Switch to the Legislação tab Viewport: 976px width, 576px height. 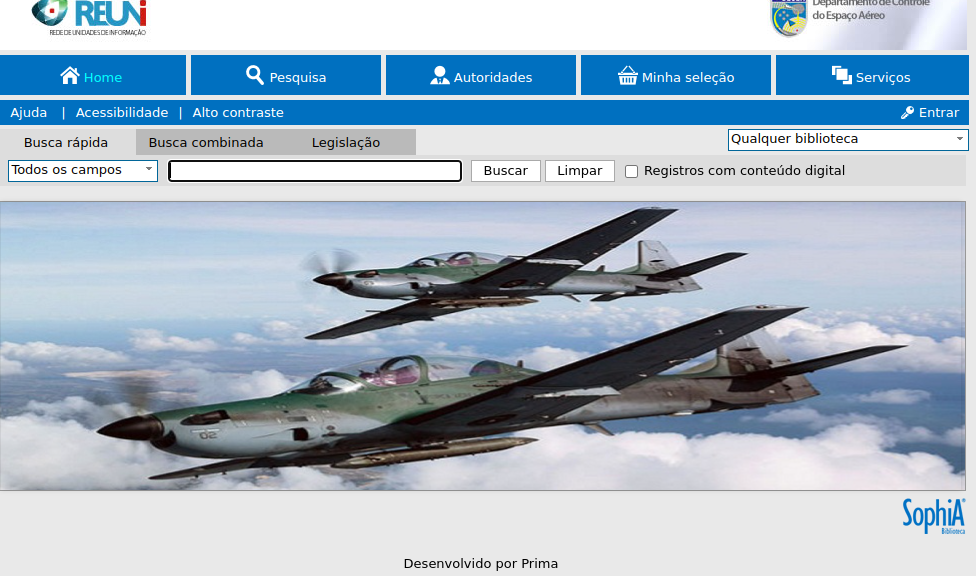(346, 143)
